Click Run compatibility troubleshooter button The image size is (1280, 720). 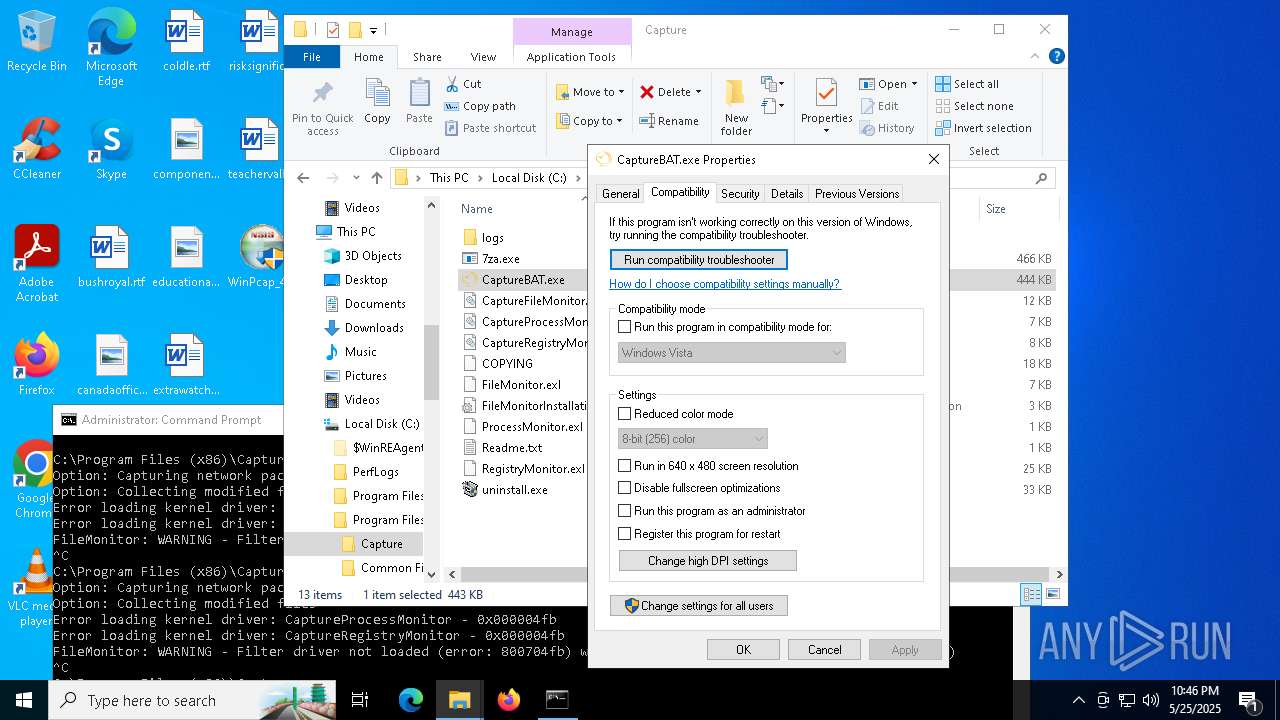(x=699, y=260)
